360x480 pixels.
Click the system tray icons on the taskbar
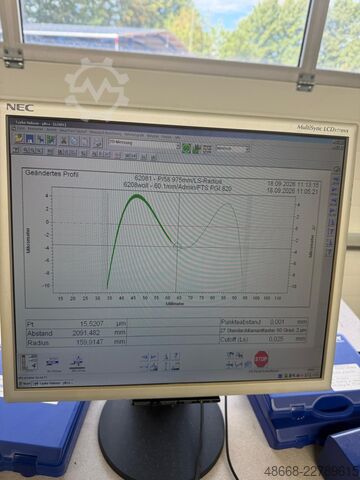point(298,376)
